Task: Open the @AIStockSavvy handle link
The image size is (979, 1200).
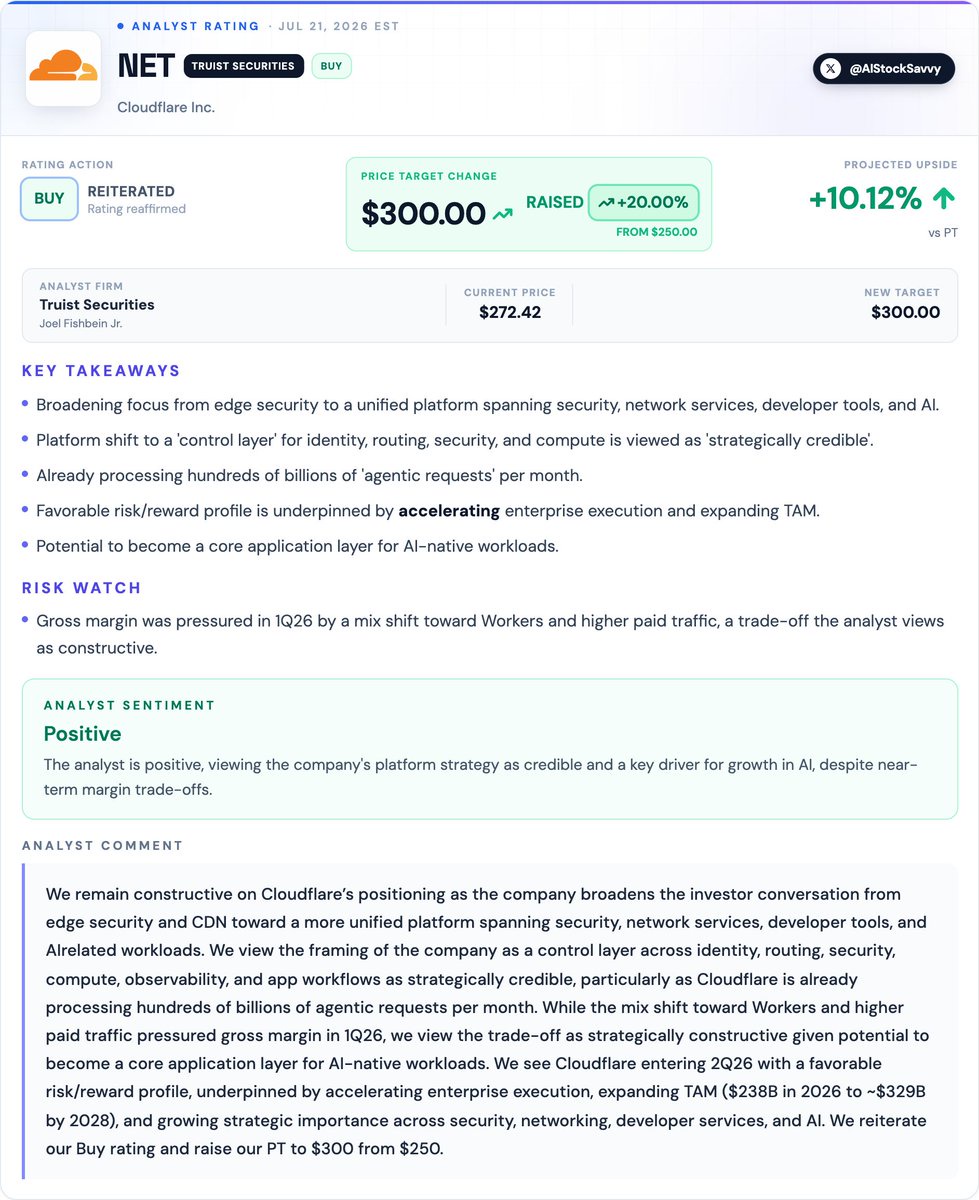Action: coord(884,69)
